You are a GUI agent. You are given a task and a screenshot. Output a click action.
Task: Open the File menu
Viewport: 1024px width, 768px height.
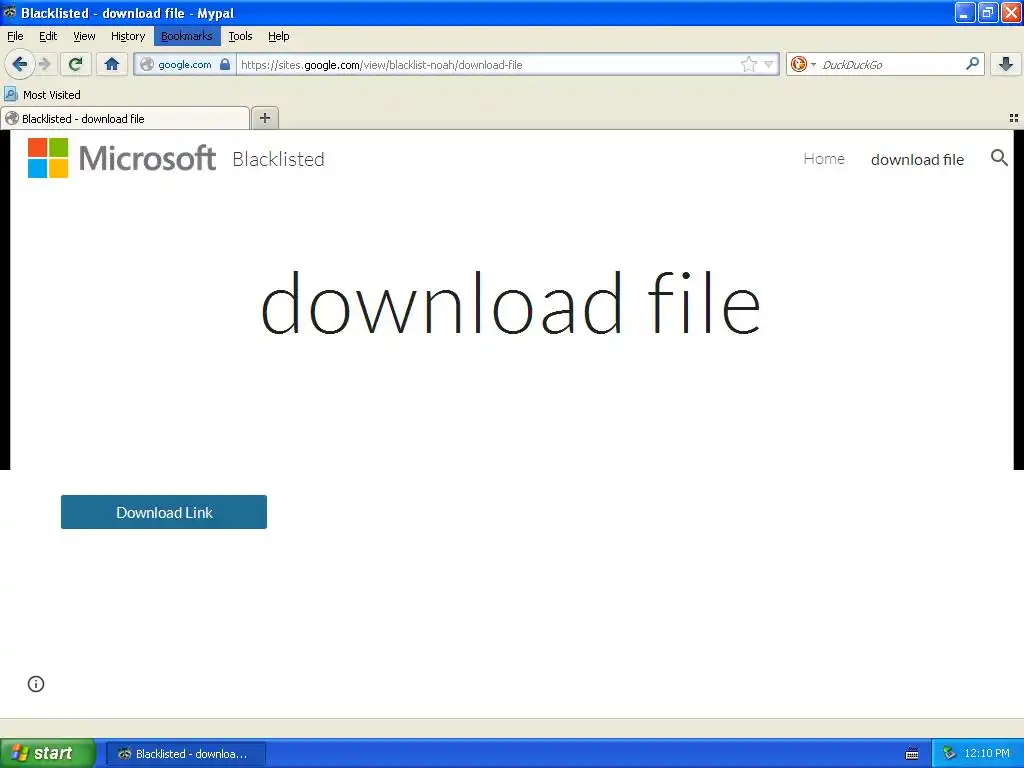[x=15, y=36]
